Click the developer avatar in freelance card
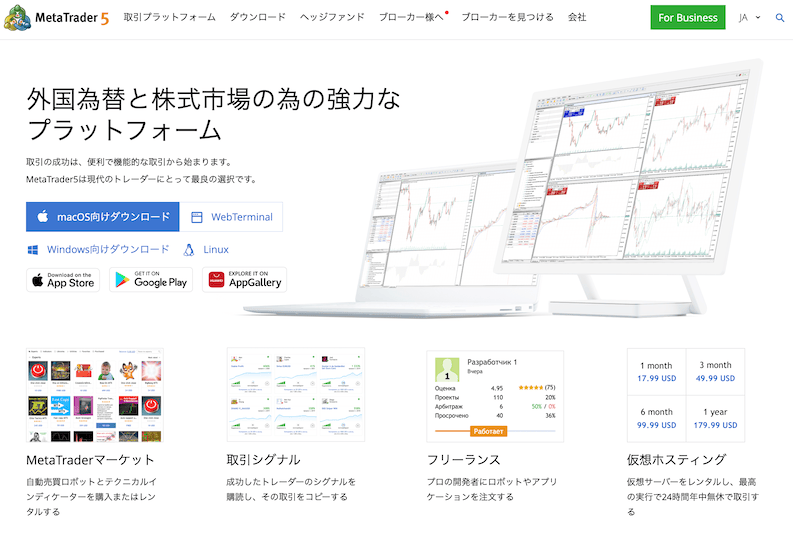The image size is (793, 538). tap(447, 370)
